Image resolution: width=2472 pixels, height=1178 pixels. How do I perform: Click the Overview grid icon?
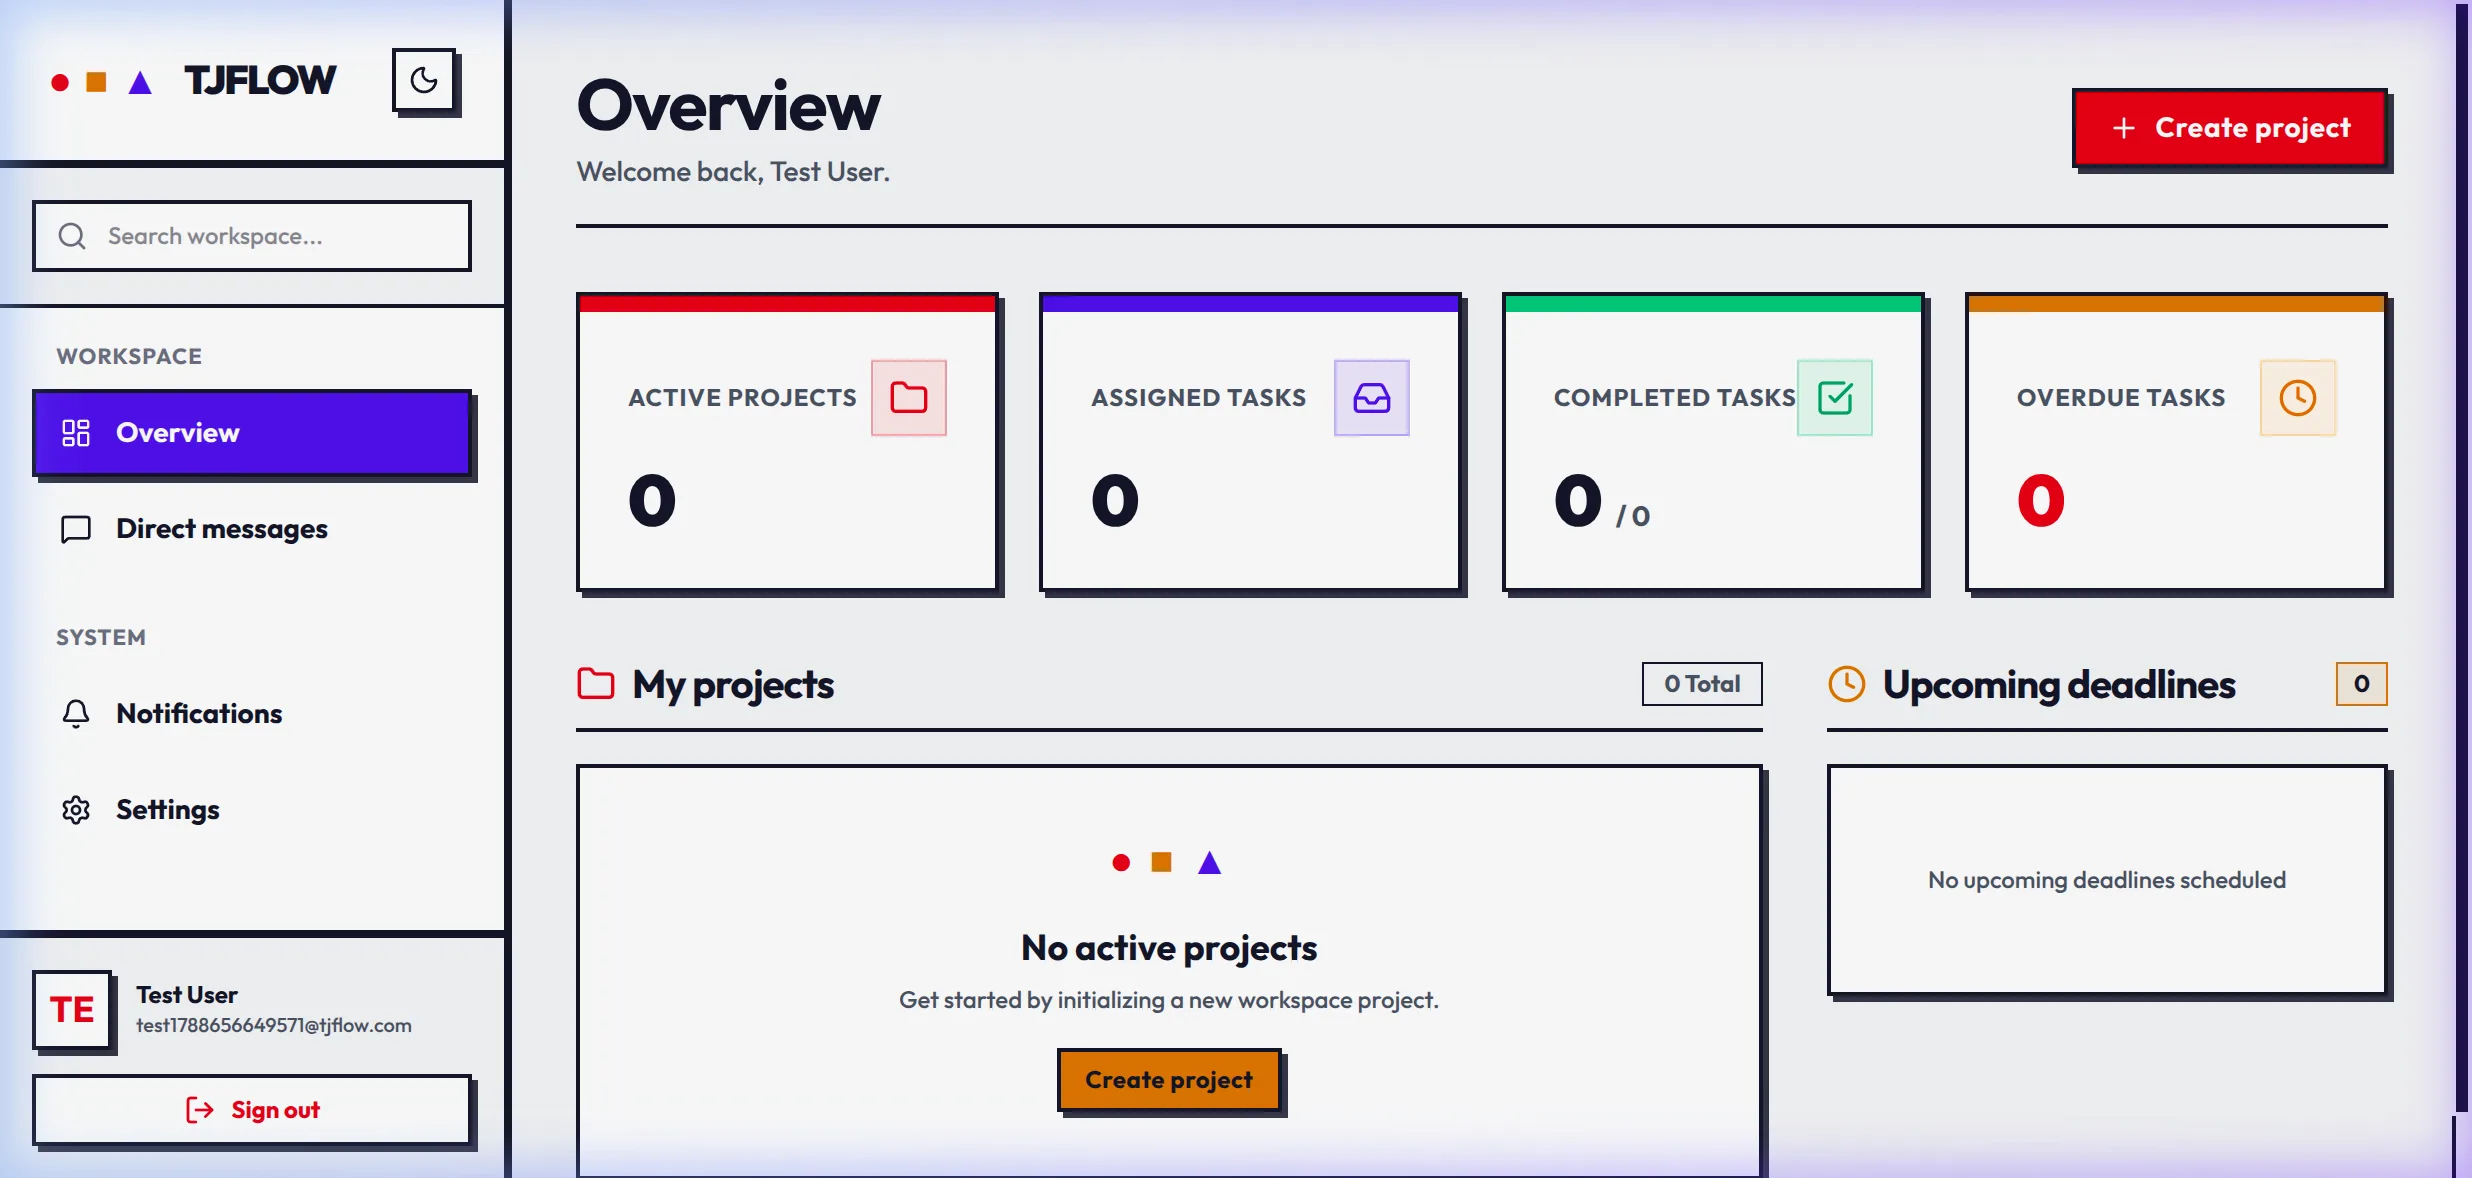coord(76,433)
